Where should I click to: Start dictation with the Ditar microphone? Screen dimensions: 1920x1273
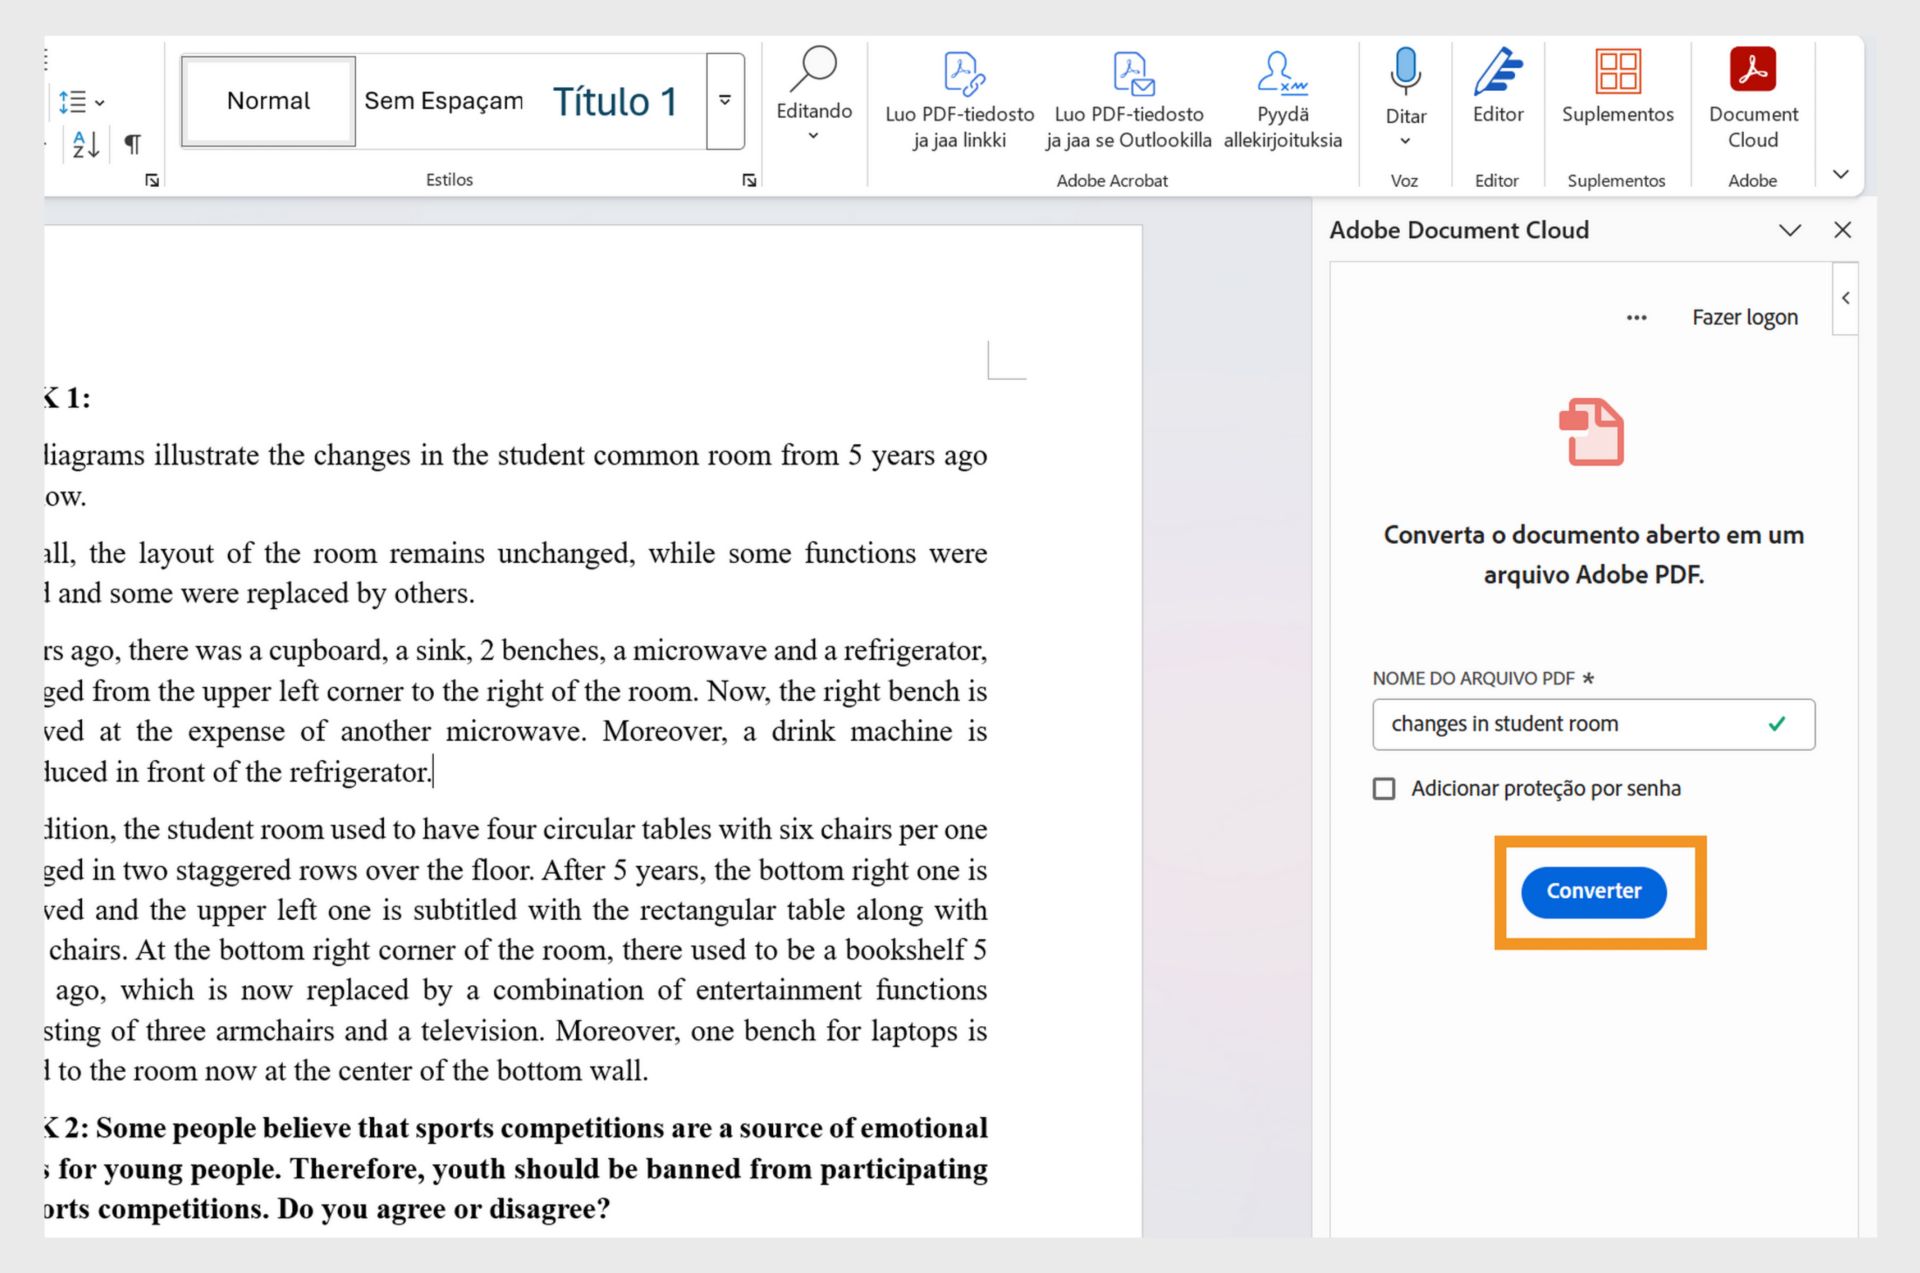click(x=1405, y=97)
